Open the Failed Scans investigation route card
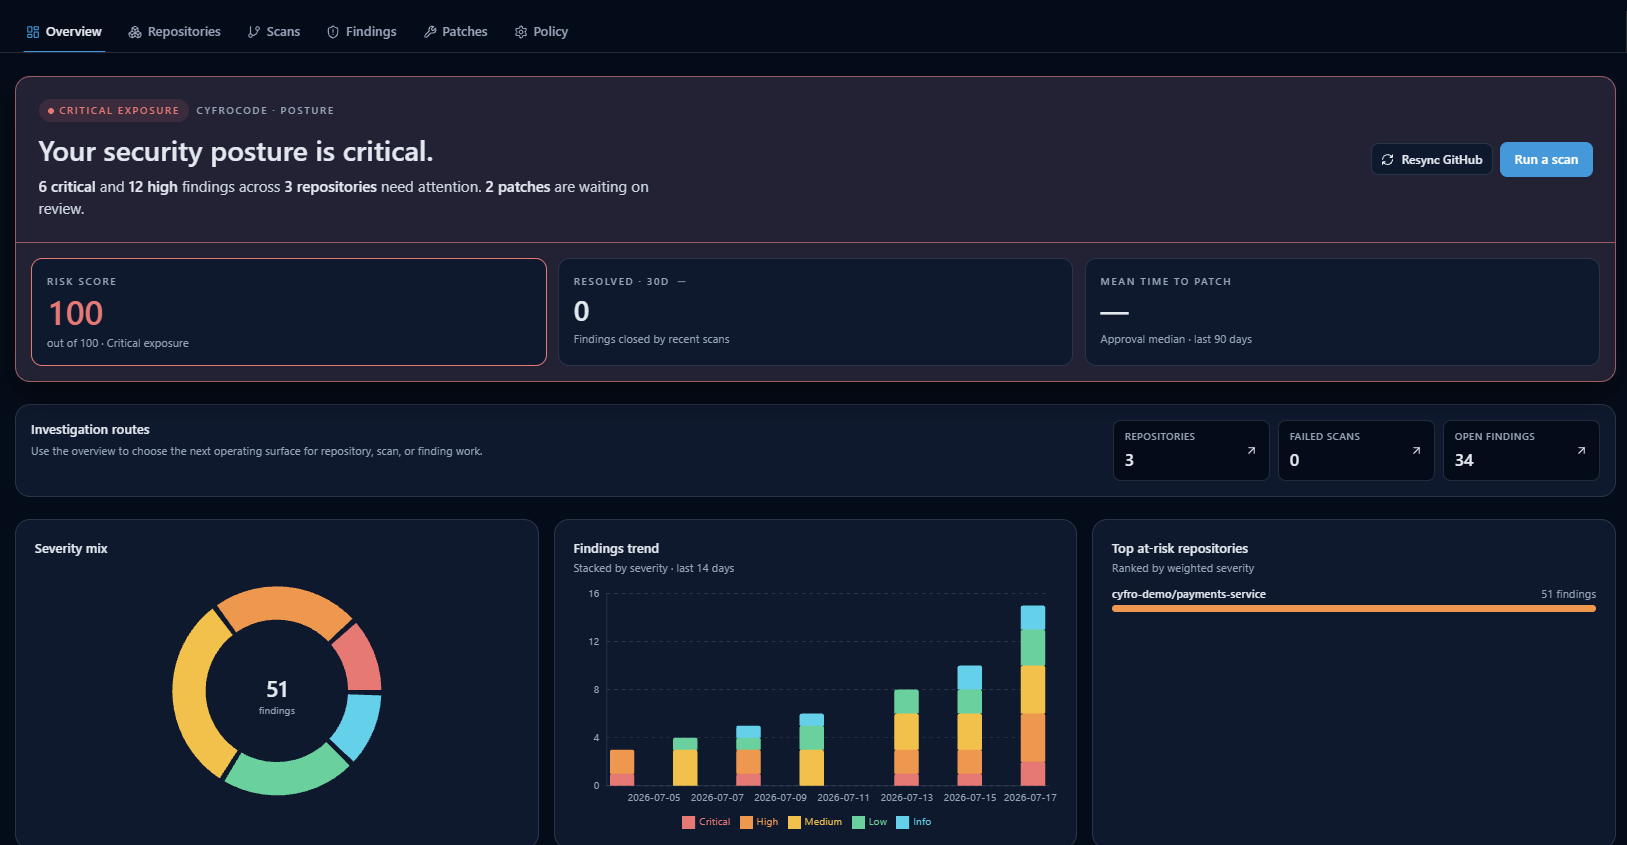The height and width of the screenshot is (845, 1627). point(1356,450)
